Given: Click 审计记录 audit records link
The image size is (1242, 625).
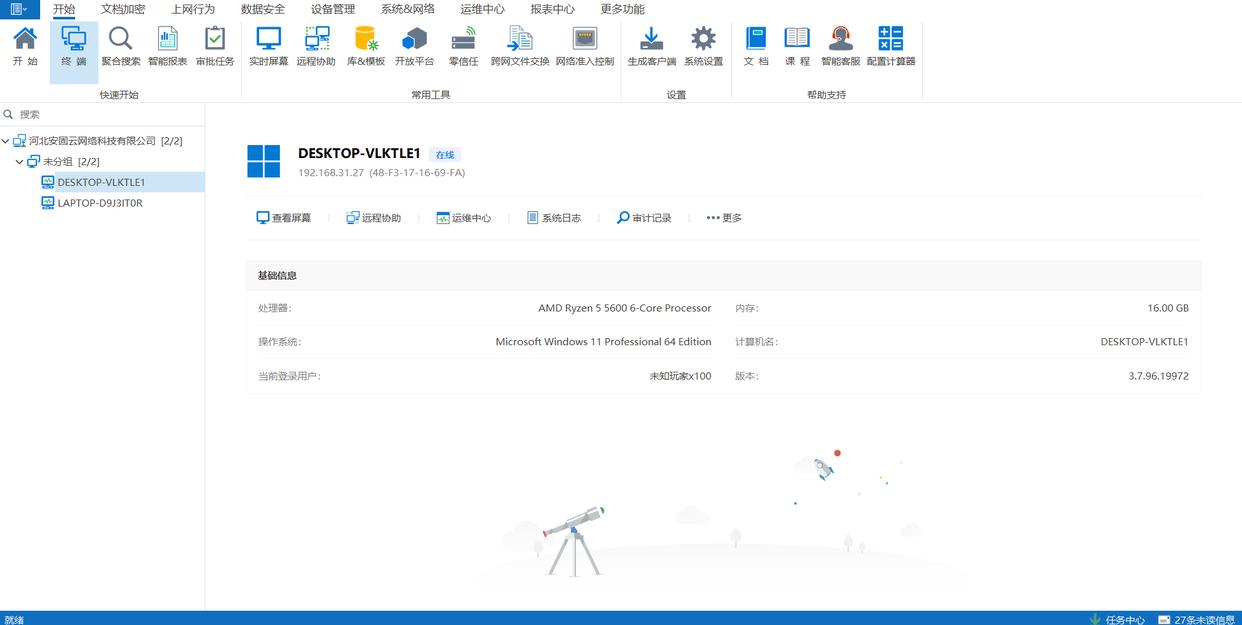Looking at the screenshot, I should click(644, 218).
